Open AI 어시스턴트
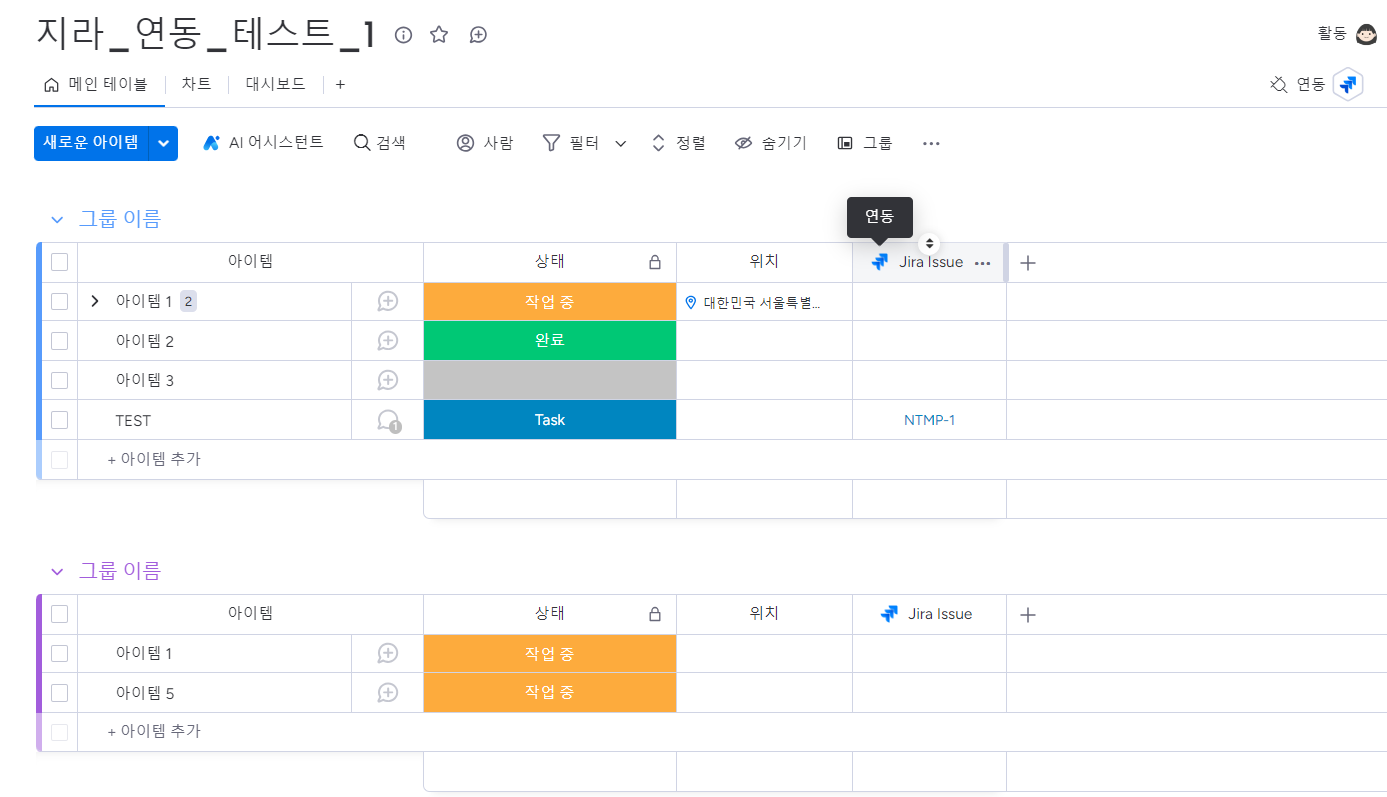This screenshot has height=797, width=1387. click(263, 143)
